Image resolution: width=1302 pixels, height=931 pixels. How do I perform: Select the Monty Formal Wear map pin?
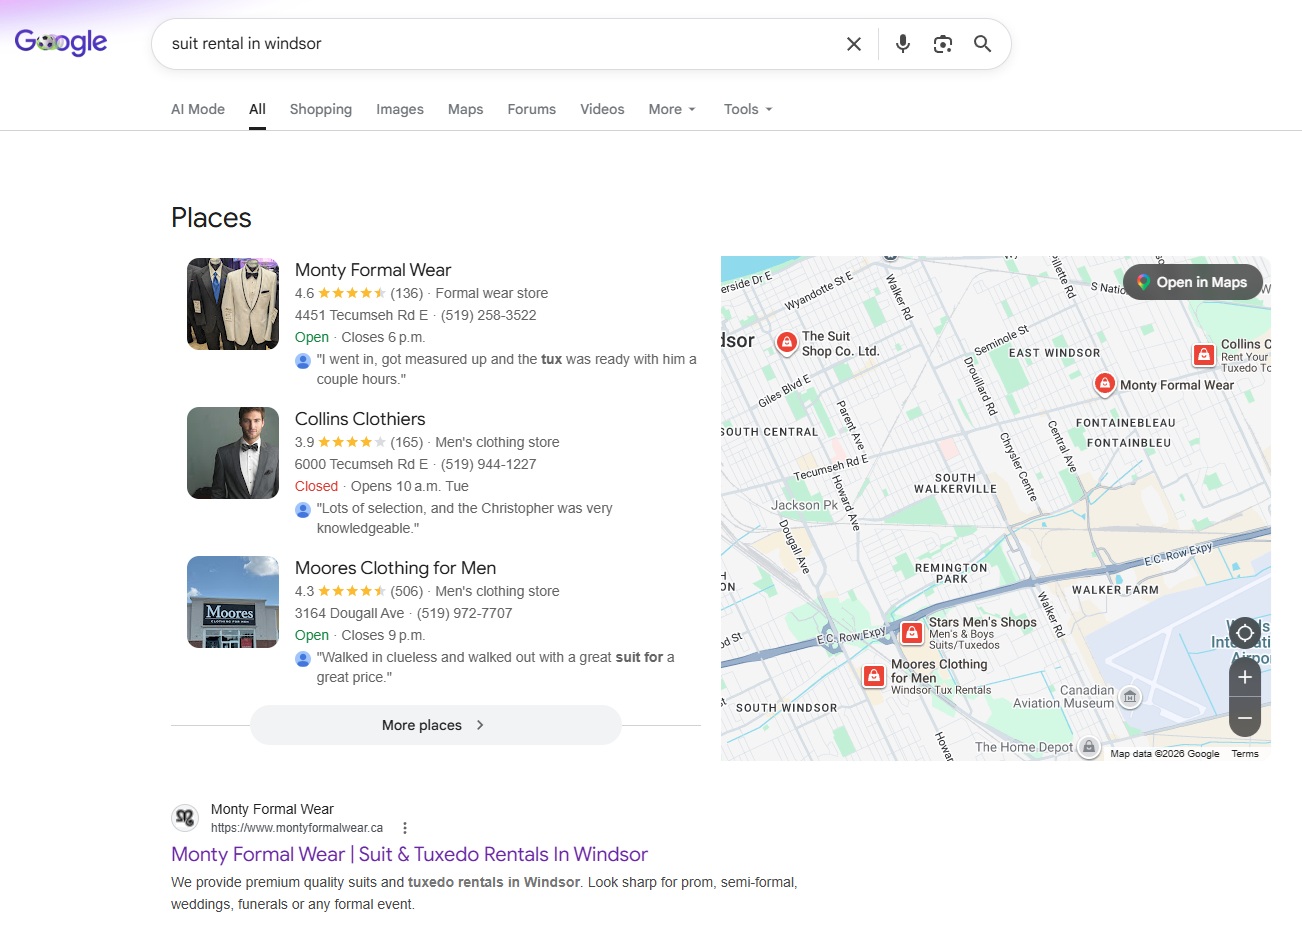(x=1105, y=384)
